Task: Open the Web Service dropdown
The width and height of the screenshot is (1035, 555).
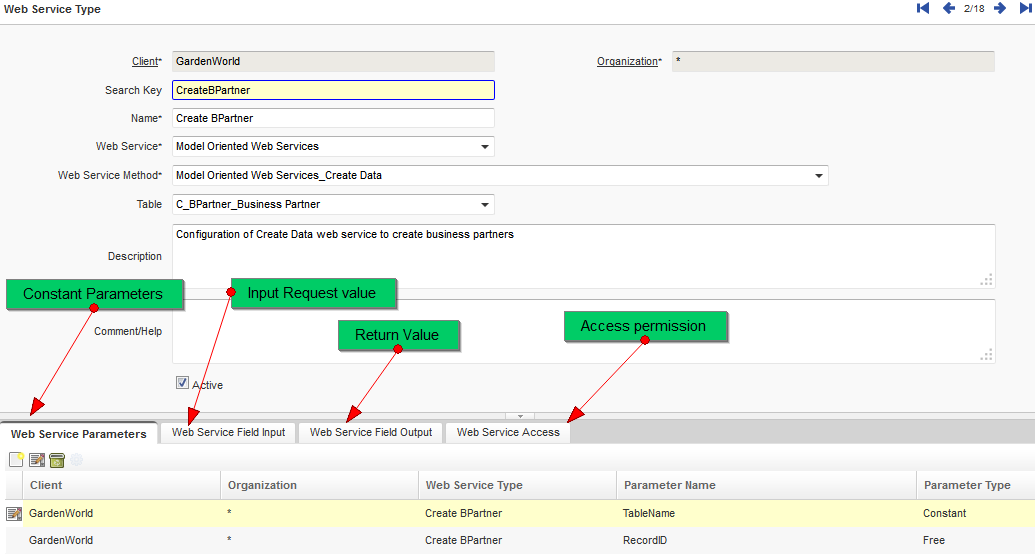Action: point(485,147)
